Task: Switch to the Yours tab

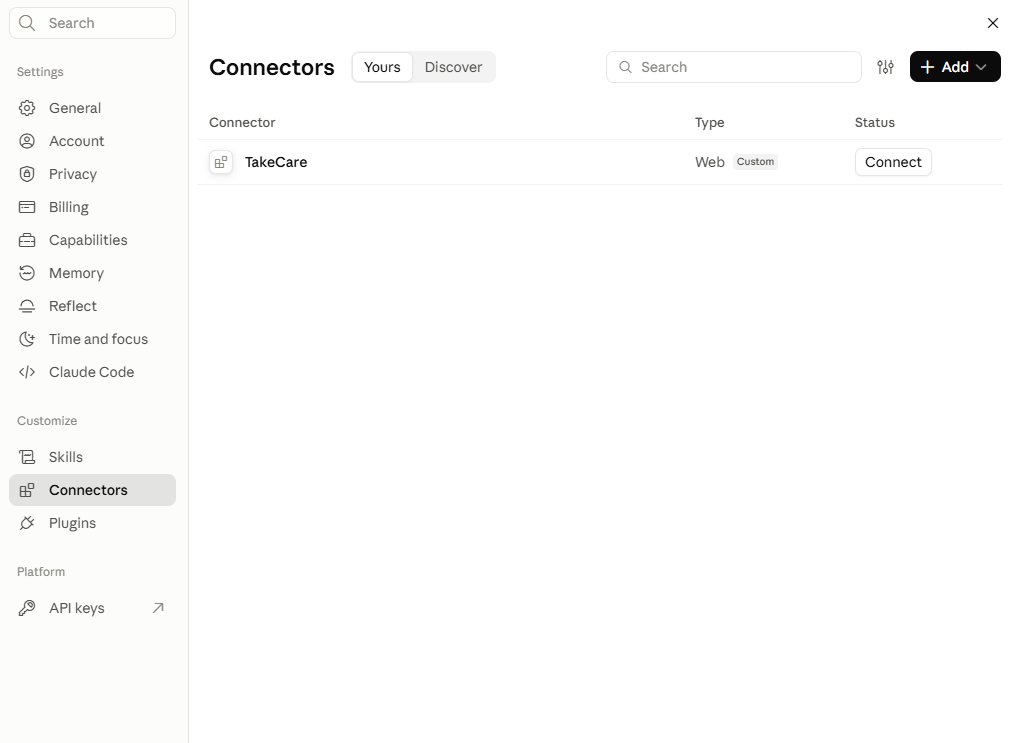Action: [382, 67]
